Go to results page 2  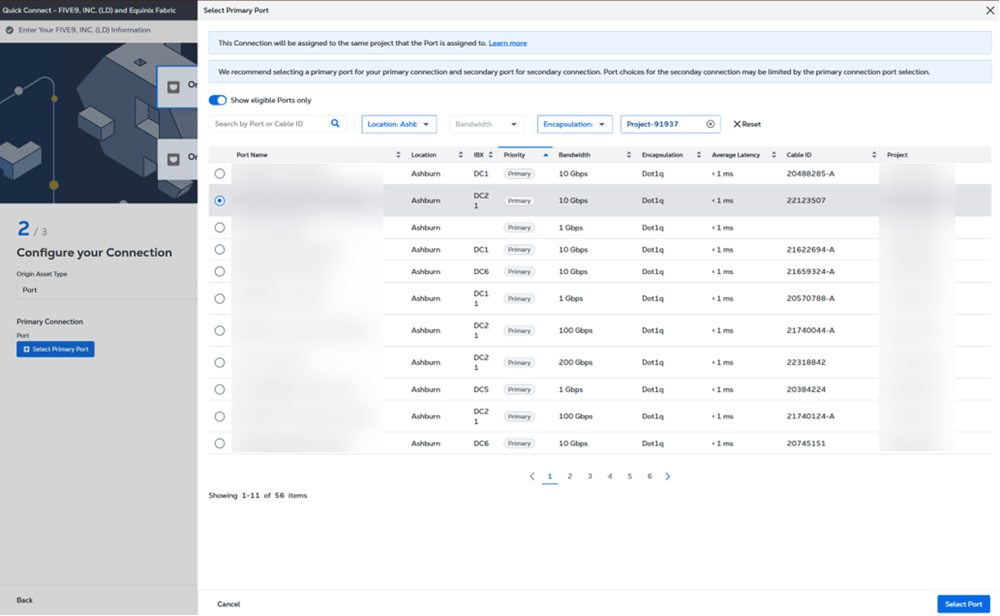[x=570, y=476]
